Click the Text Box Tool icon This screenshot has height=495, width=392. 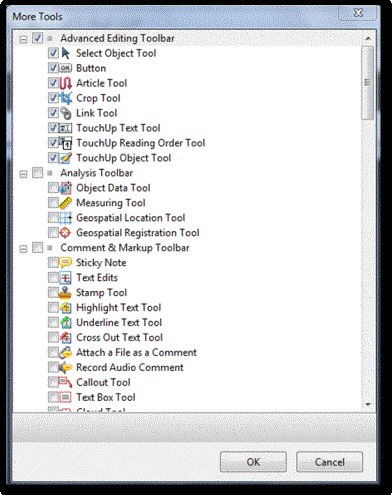coord(65,397)
